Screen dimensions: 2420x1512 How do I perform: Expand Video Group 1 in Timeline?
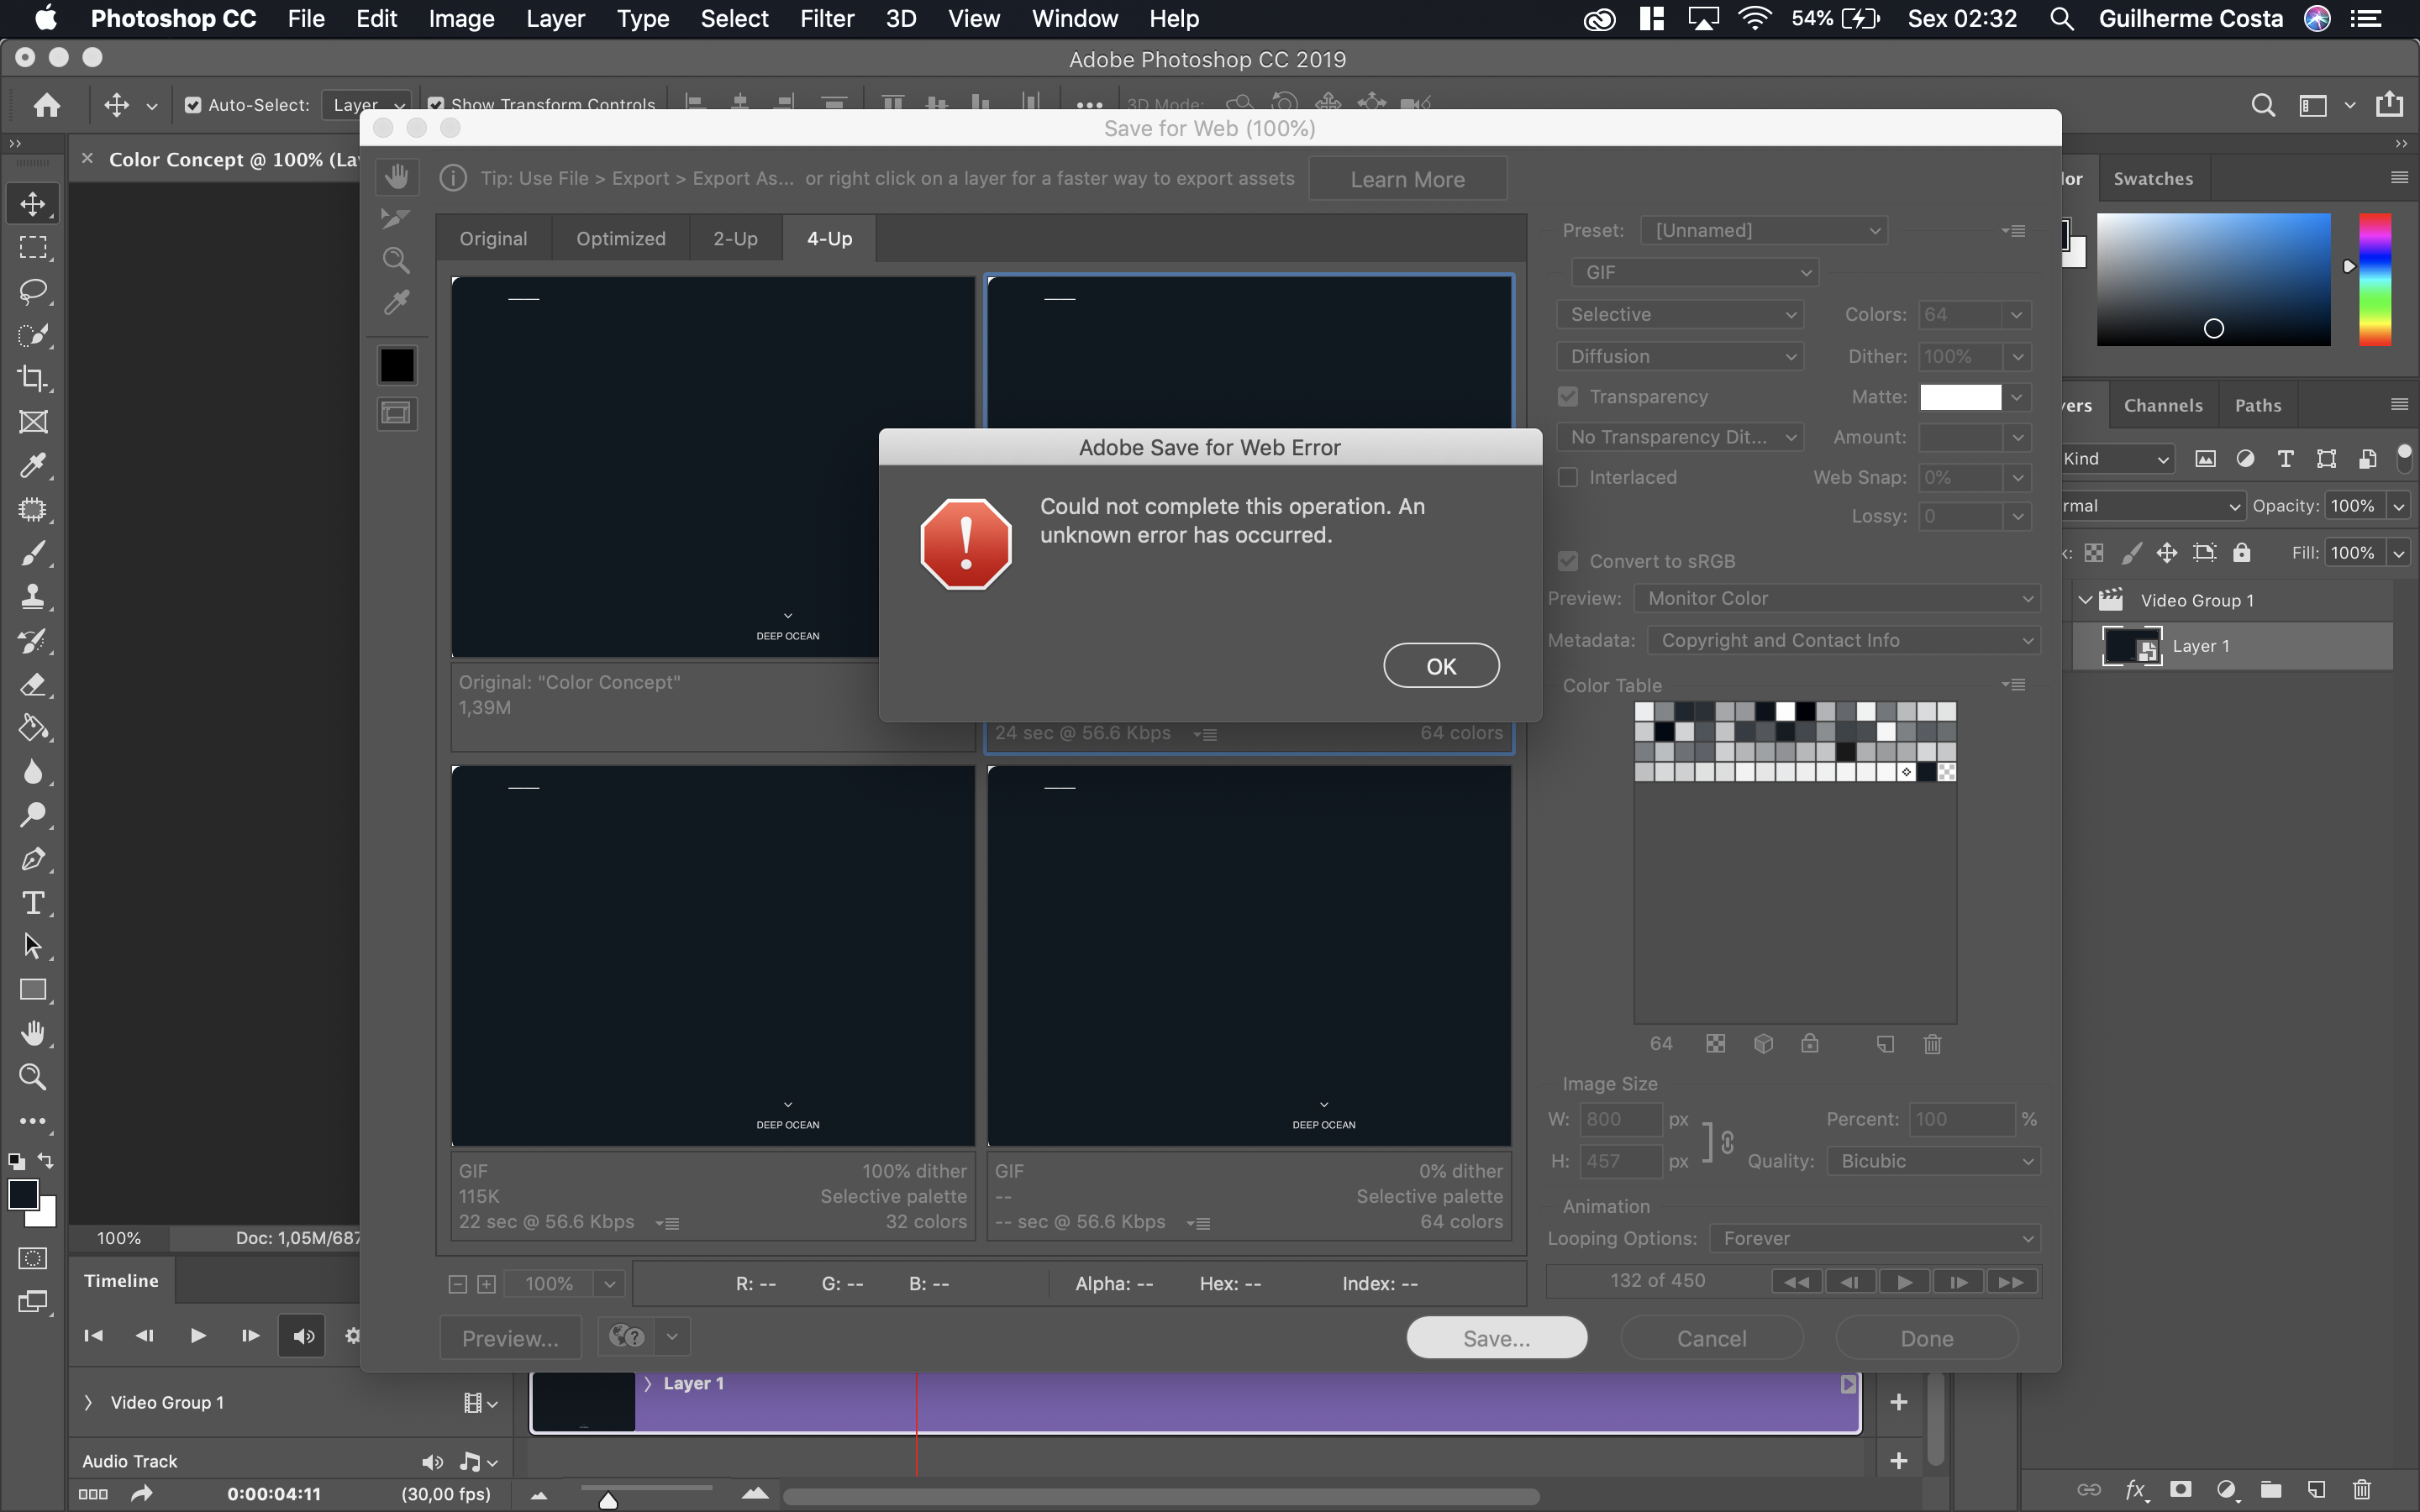click(x=89, y=1402)
